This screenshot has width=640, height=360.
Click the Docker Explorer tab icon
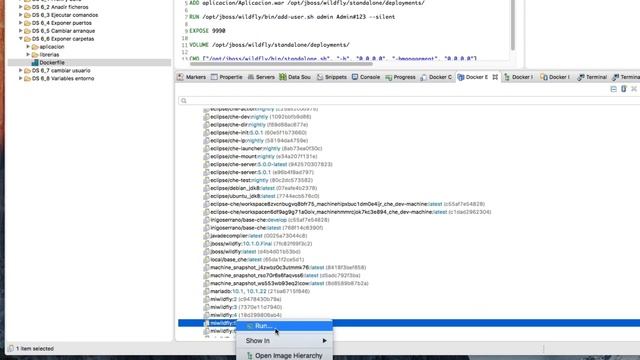click(x=461, y=77)
